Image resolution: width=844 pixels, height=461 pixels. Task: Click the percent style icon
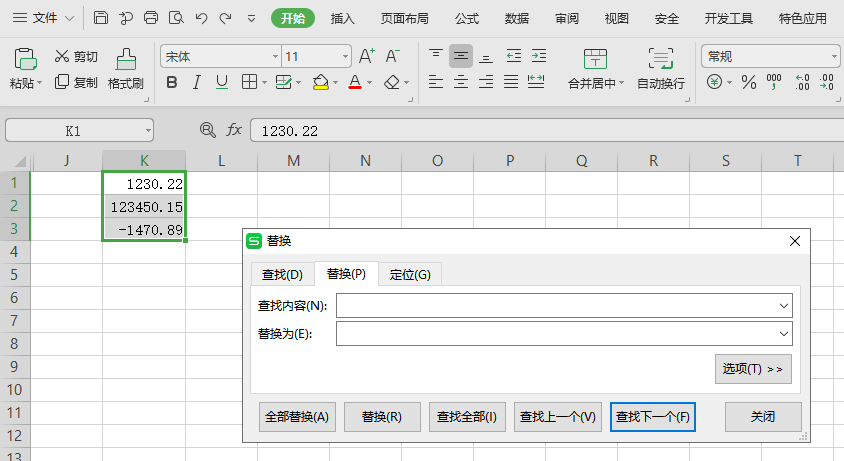tap(748, 82)
